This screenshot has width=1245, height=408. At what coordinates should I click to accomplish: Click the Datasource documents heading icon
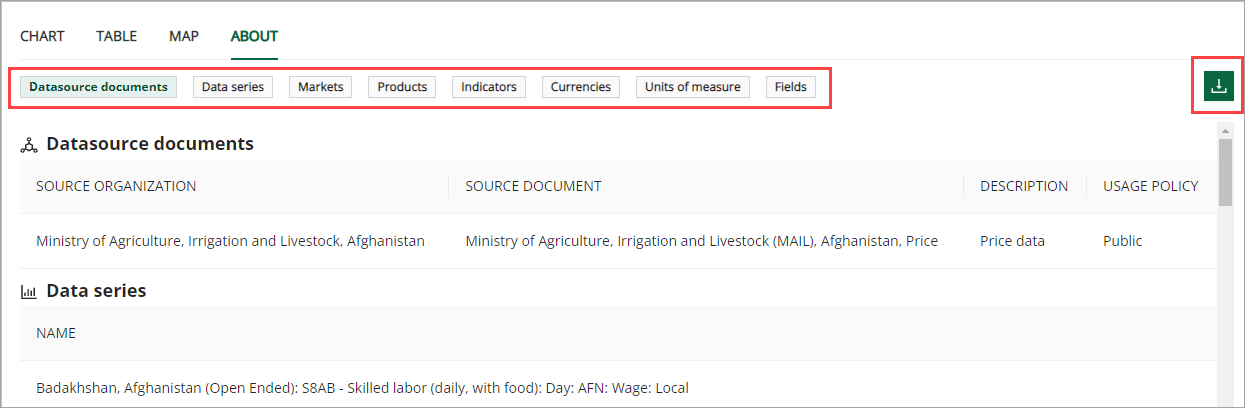[x=29, y=145]
